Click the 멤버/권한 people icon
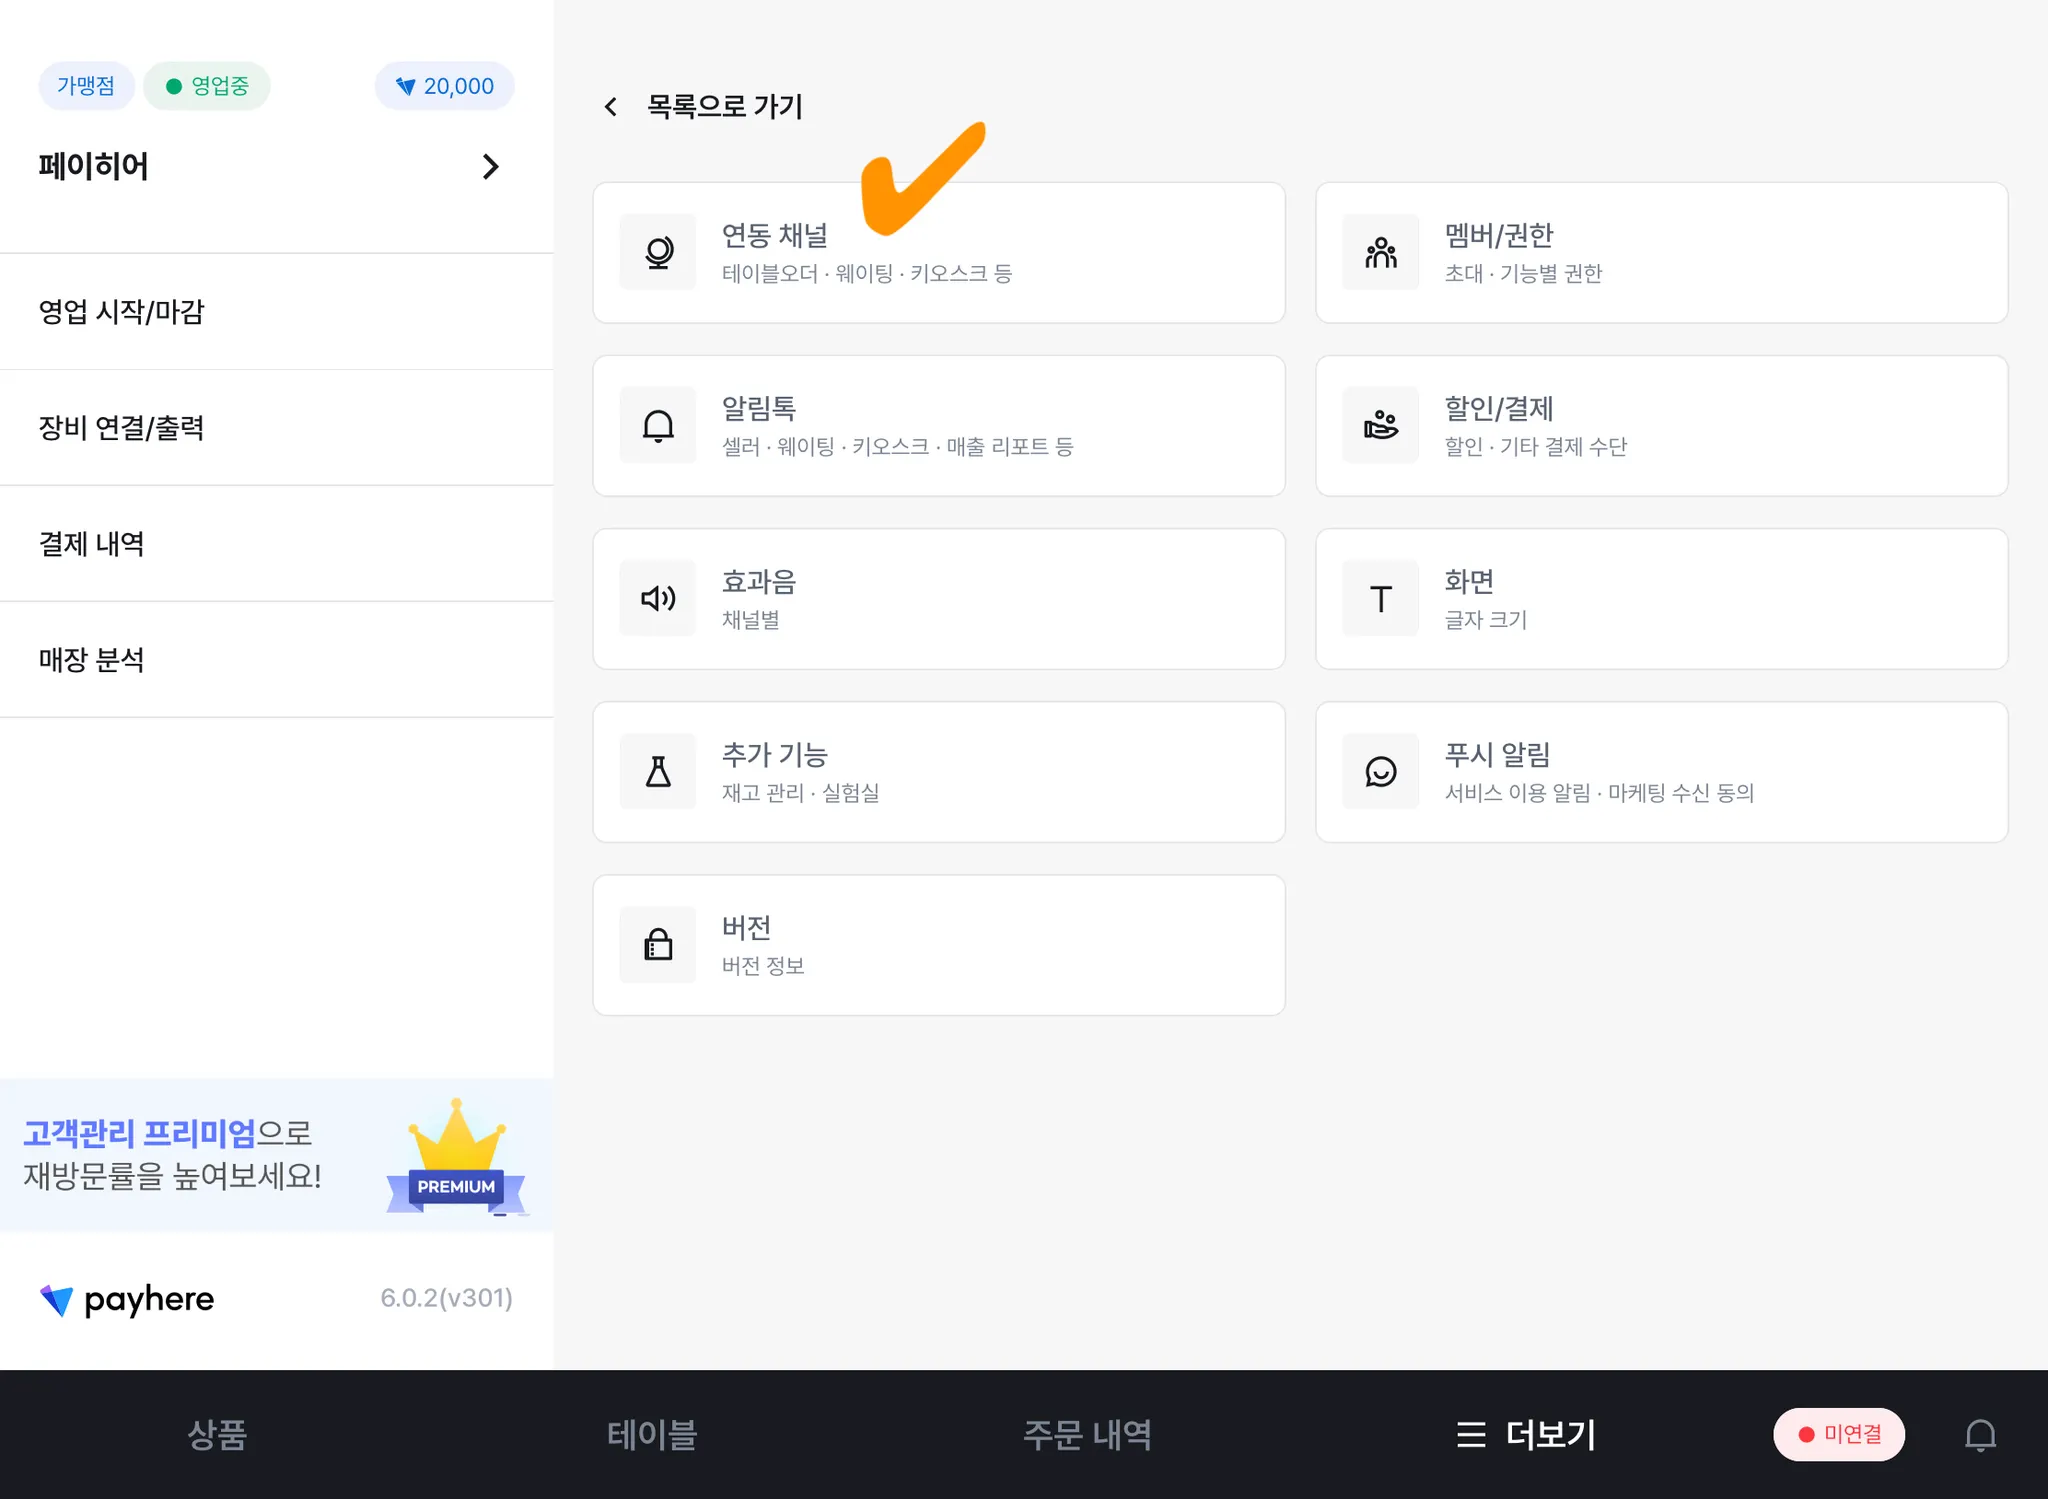 point(1380,252)
